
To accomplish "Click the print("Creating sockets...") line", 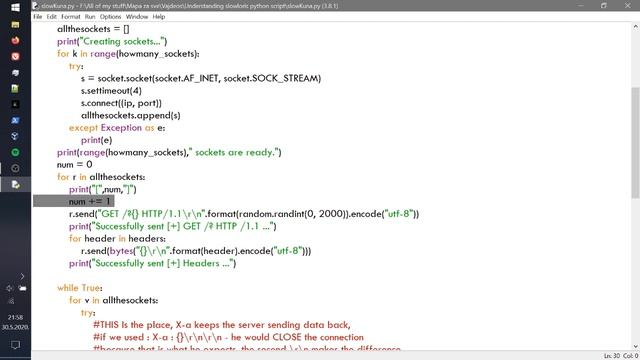I will 112,41.
